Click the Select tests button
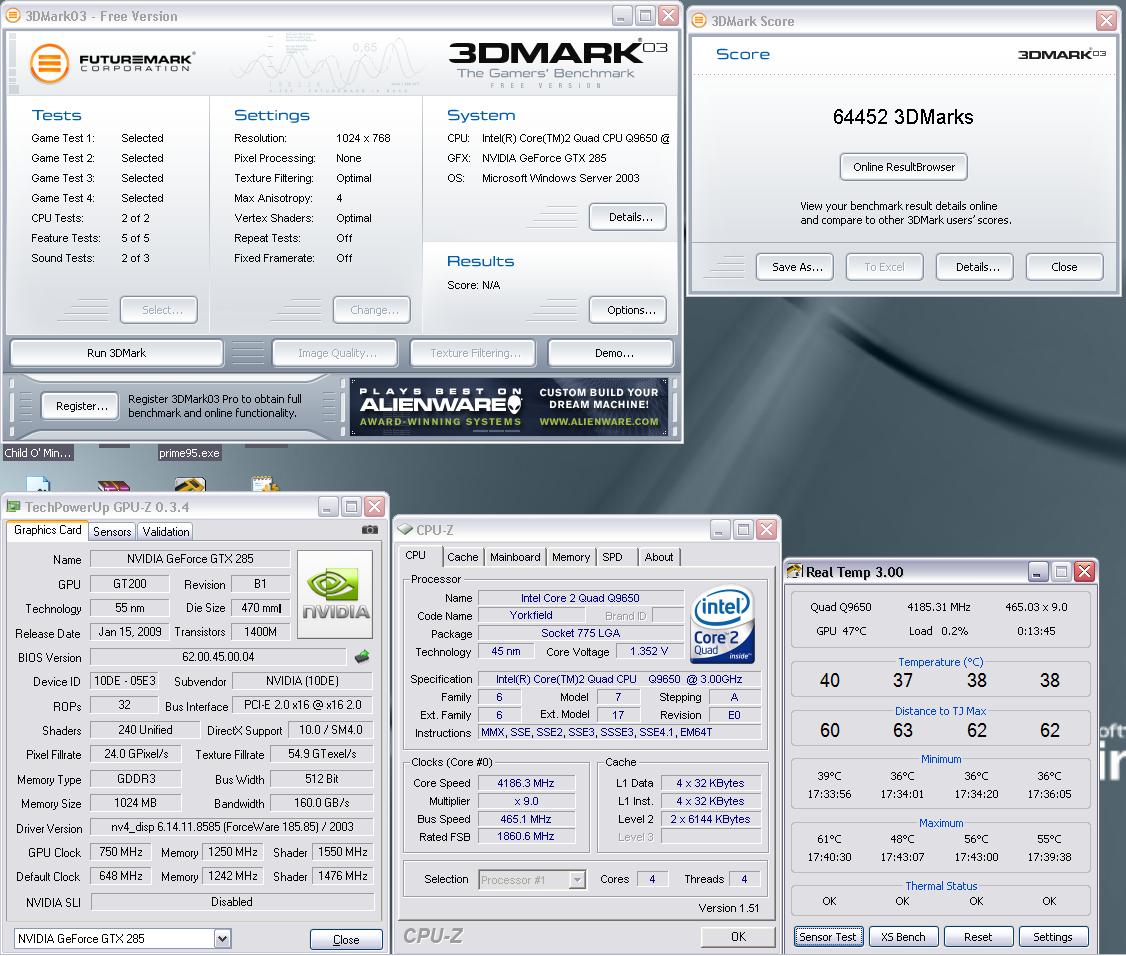The width and height of the screenshot is (1126, 956). (x=159, y=310)
